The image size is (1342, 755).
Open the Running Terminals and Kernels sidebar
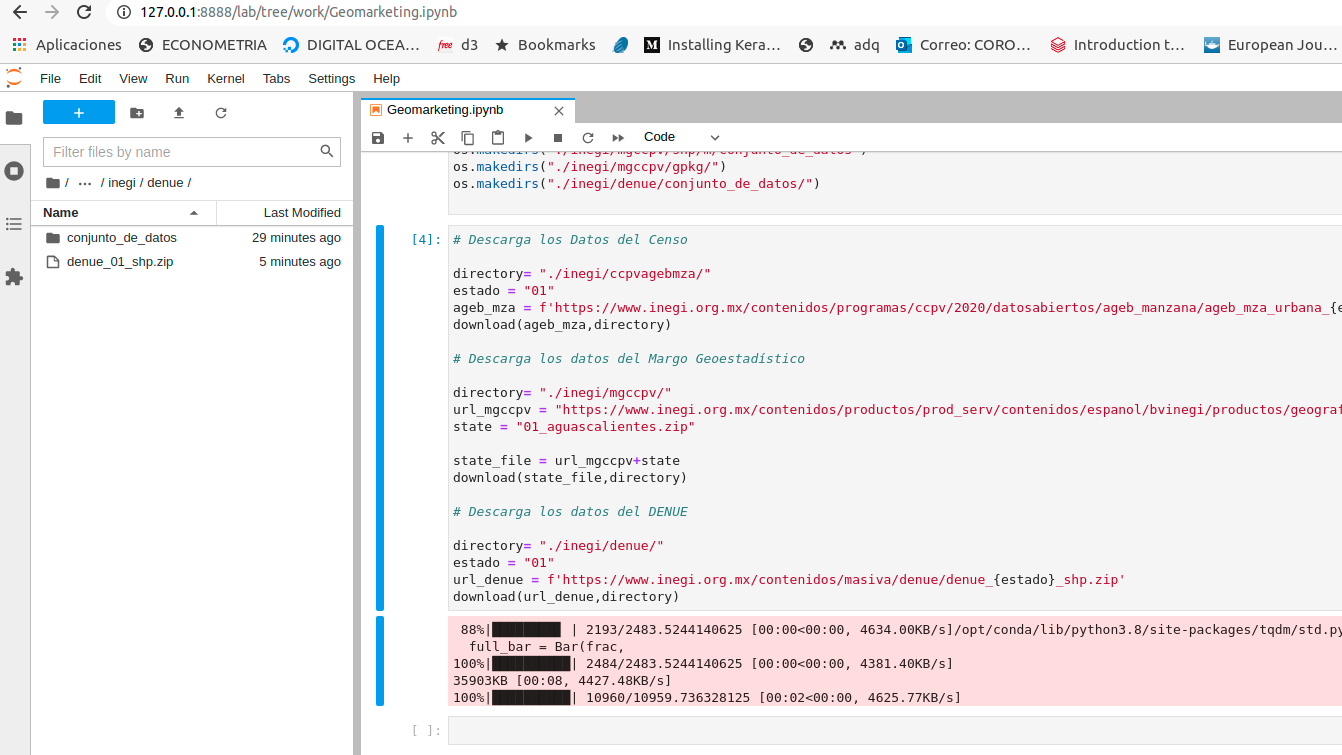pyautogui.click(x=14, y=170)
